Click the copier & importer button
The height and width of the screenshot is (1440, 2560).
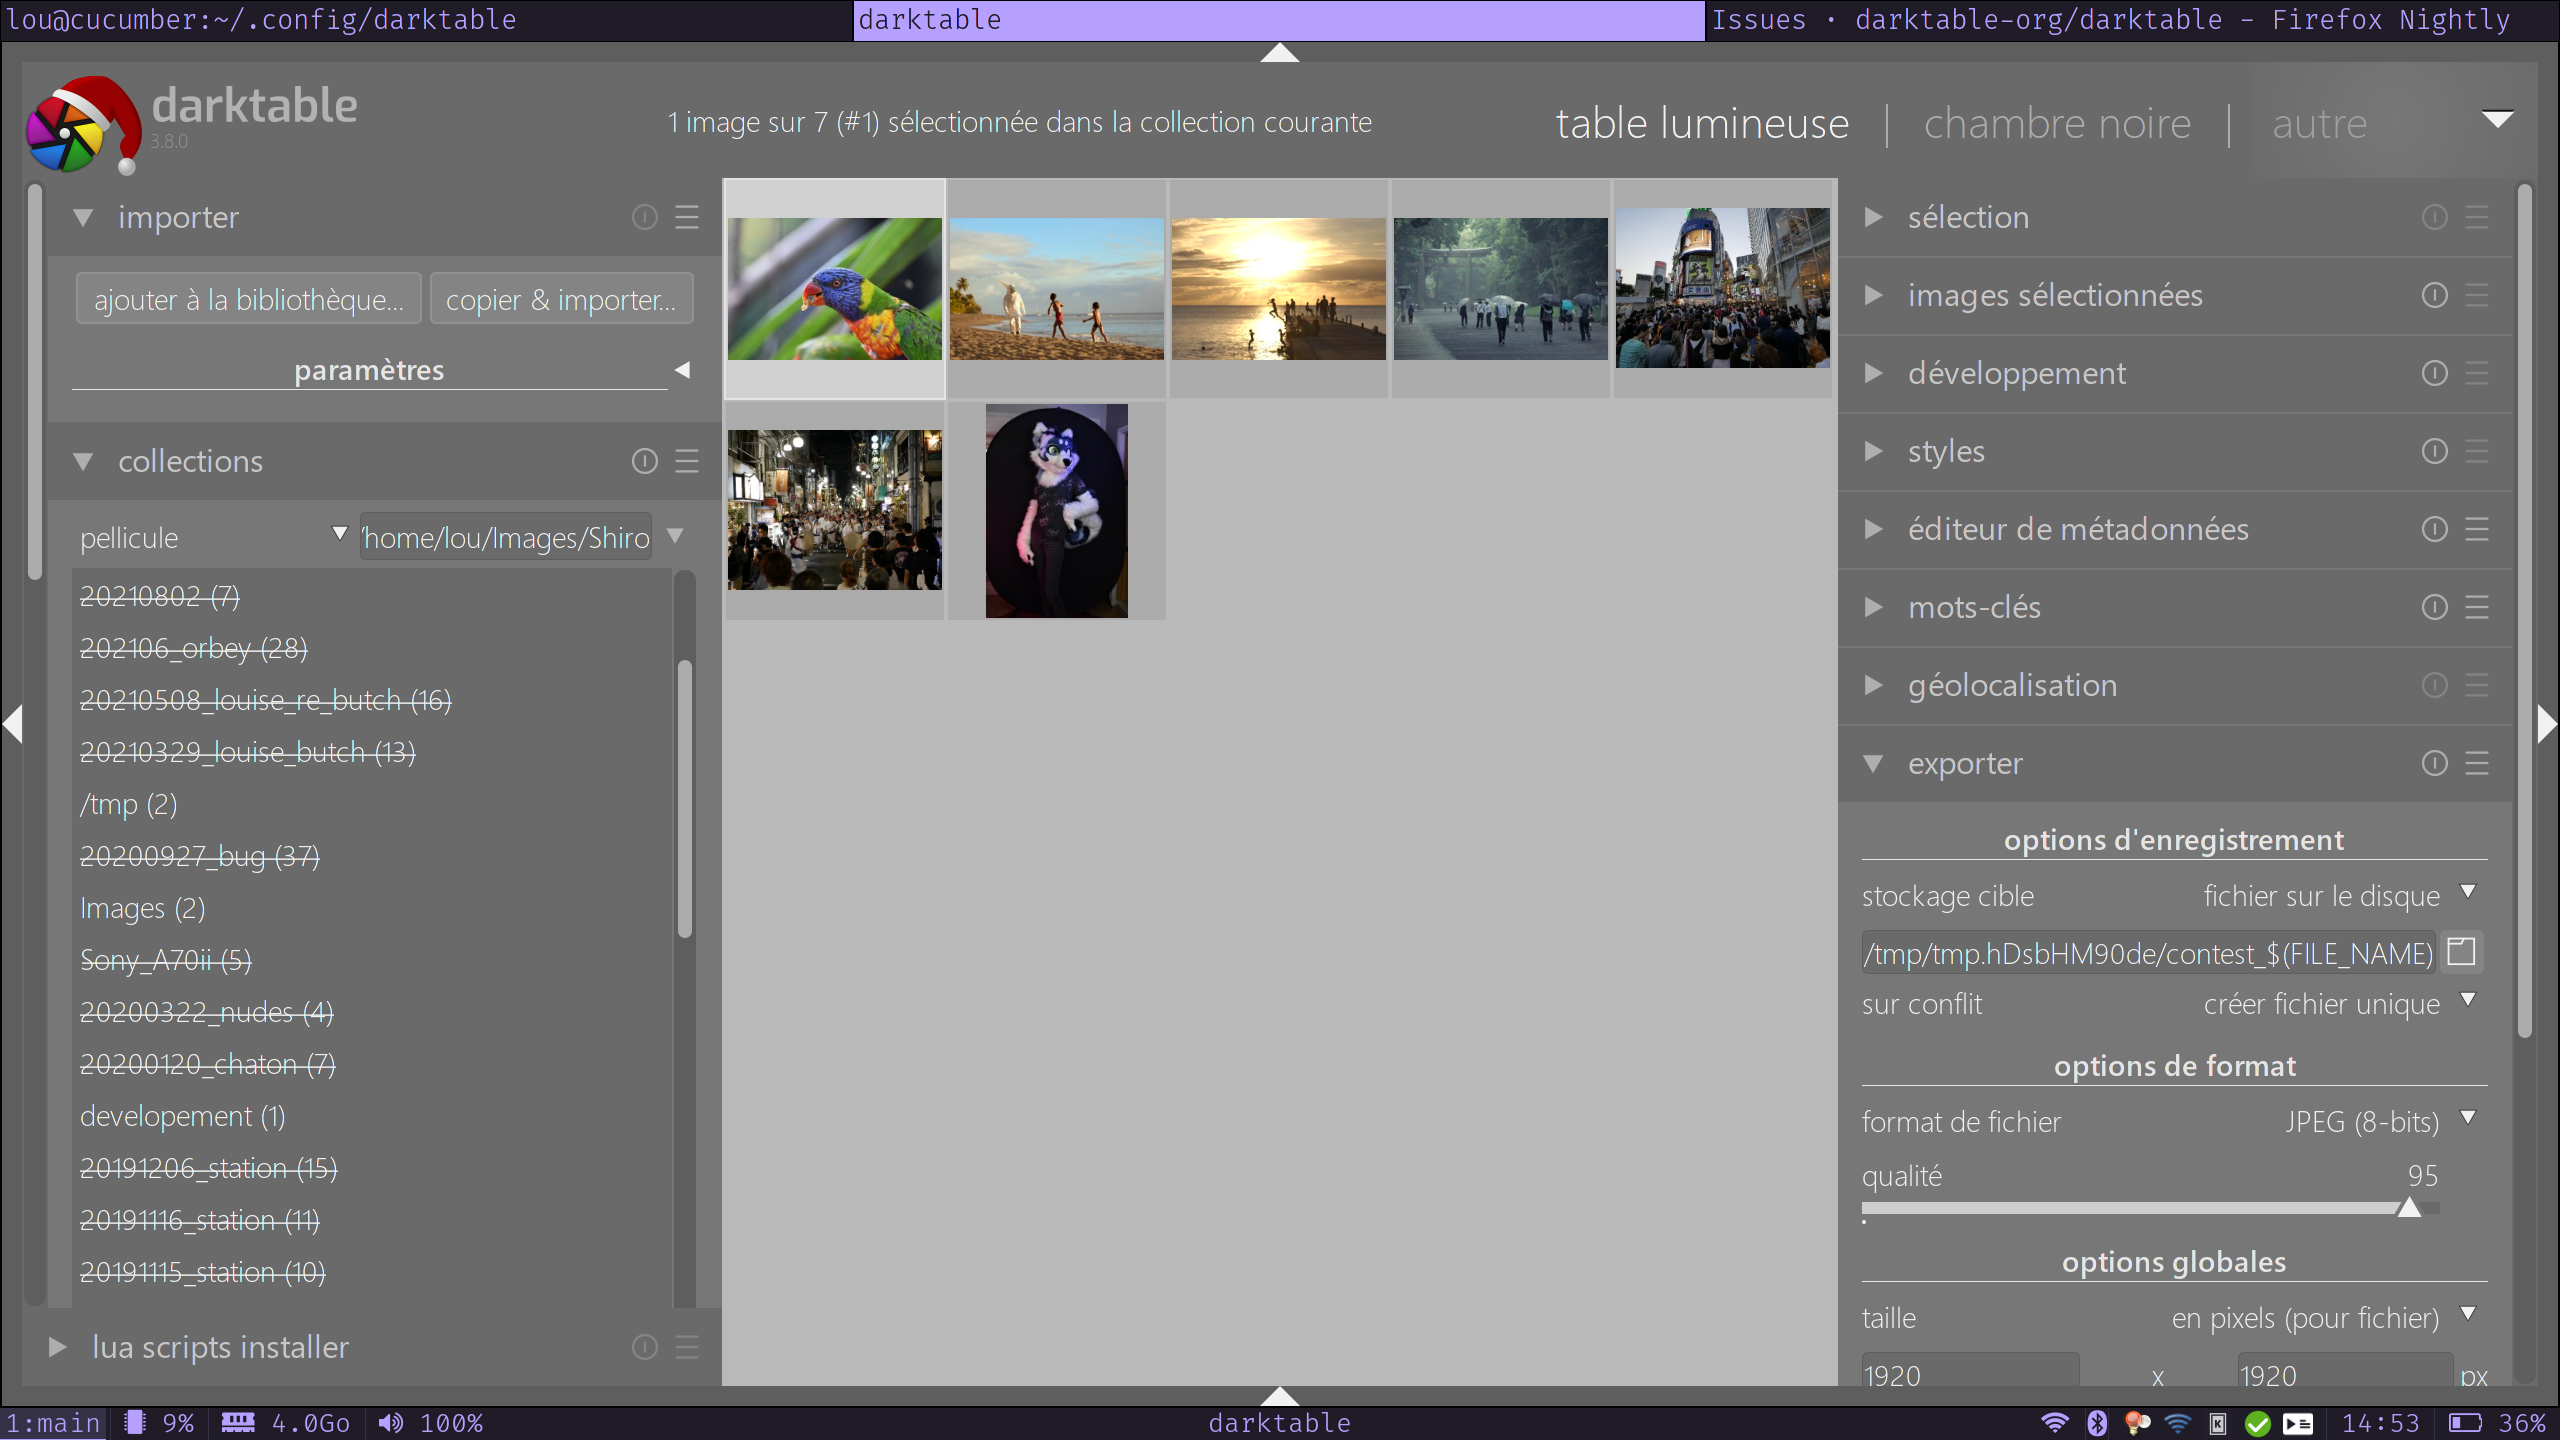[561, 298]
